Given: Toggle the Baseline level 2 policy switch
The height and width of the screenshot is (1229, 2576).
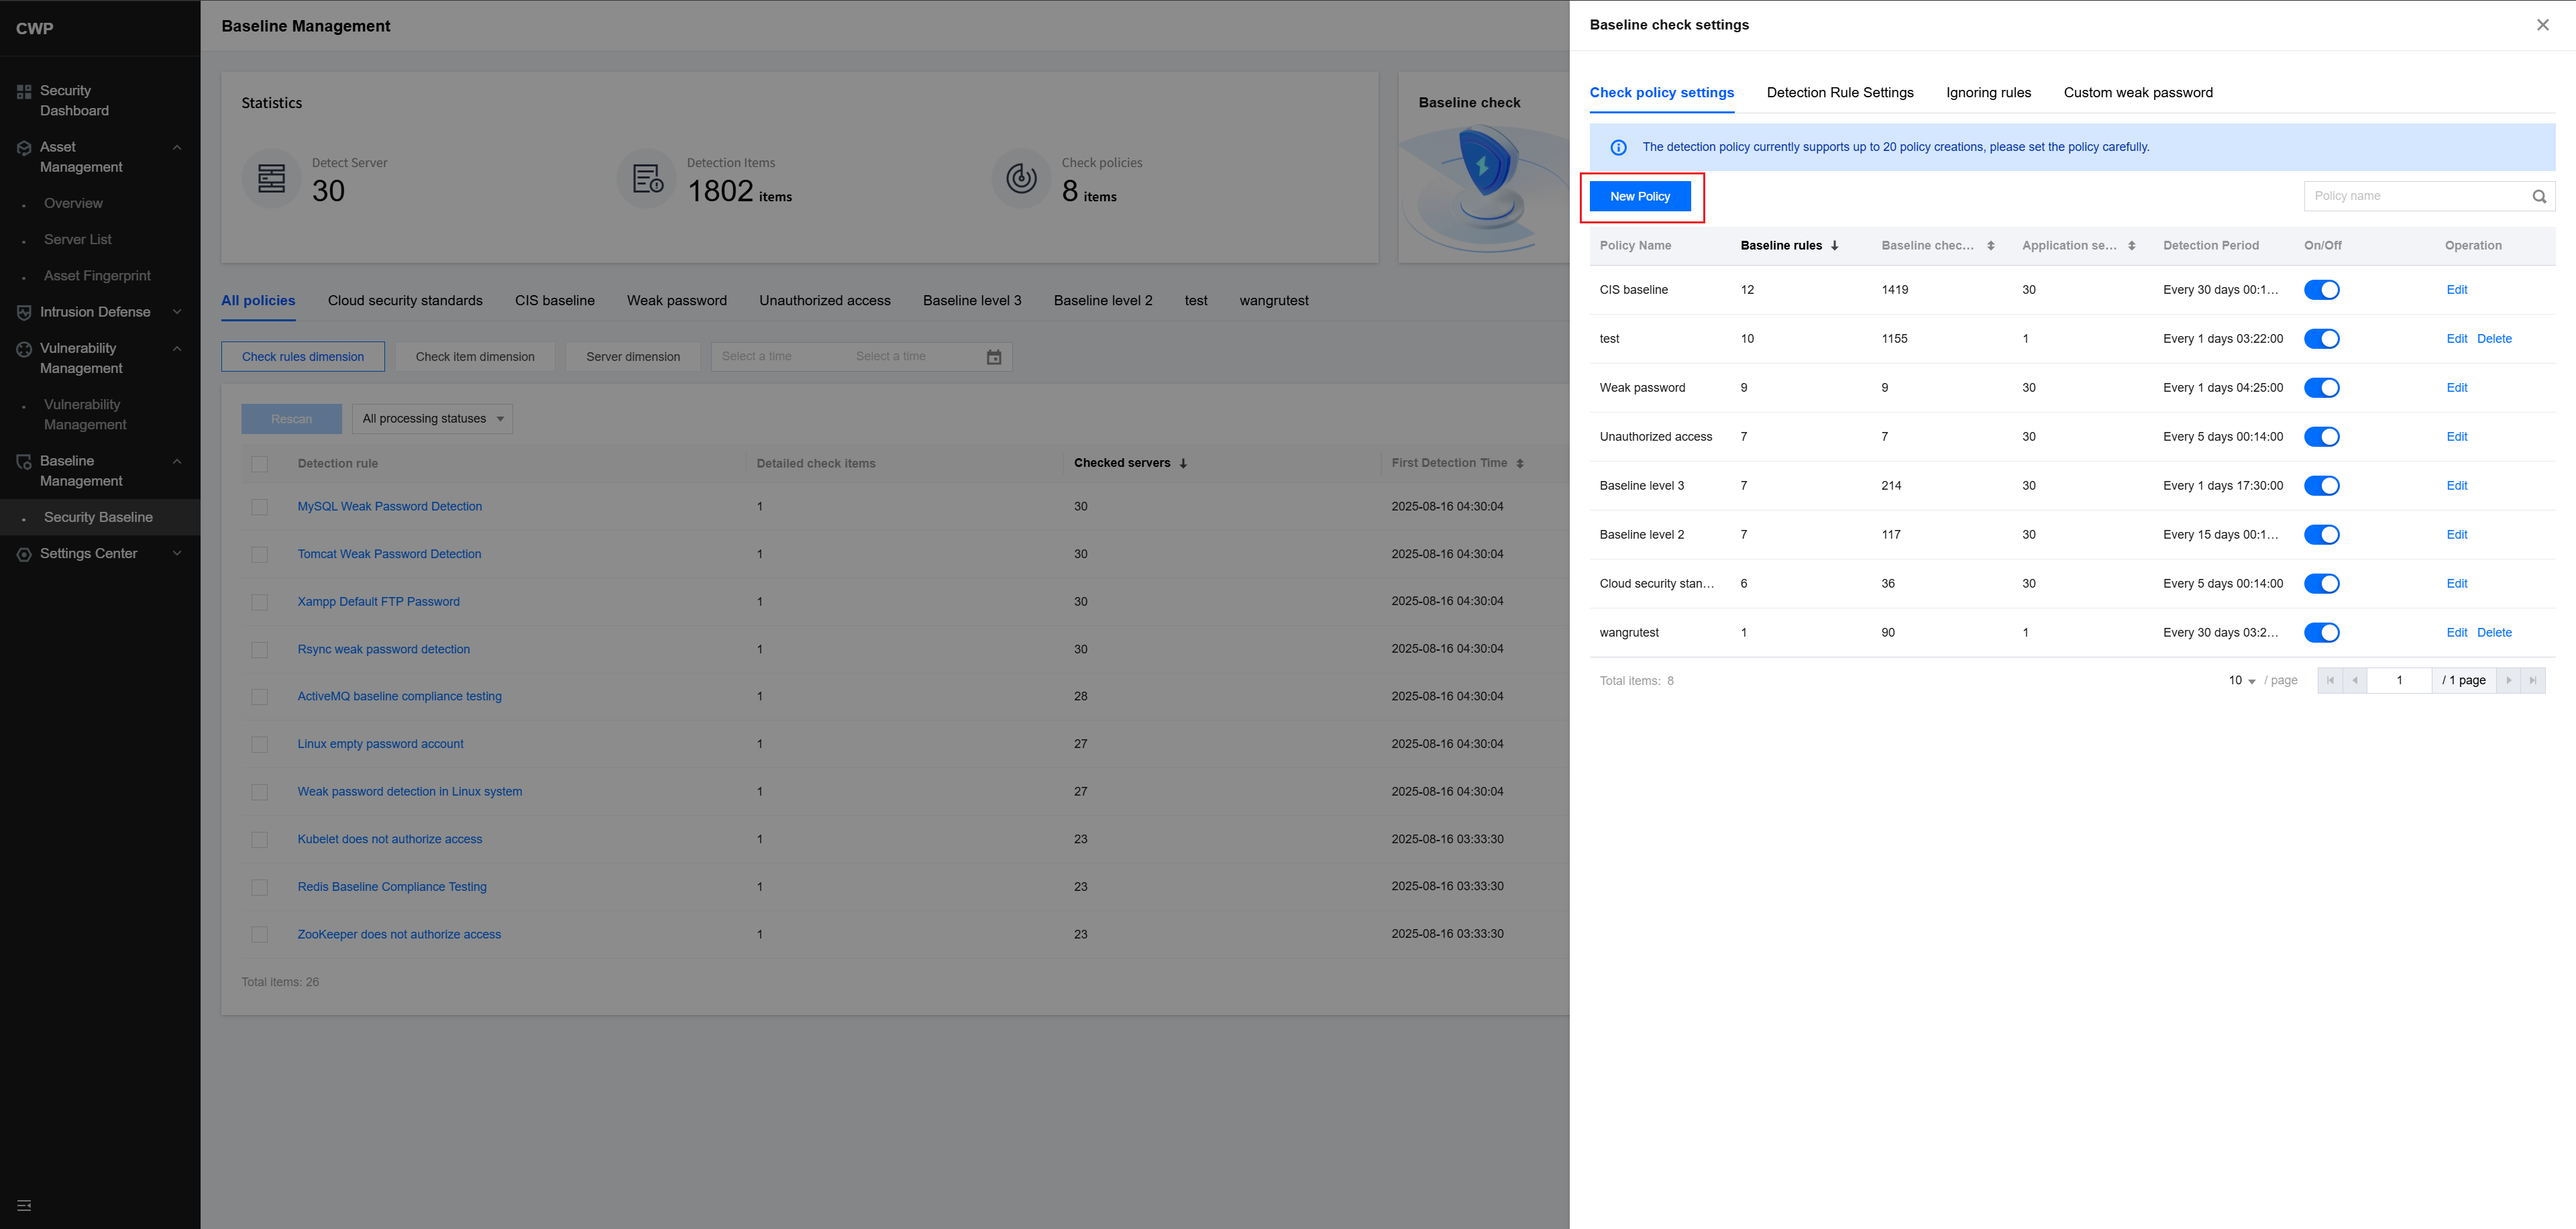Looking at the screenshot, I should (2322, 535).
